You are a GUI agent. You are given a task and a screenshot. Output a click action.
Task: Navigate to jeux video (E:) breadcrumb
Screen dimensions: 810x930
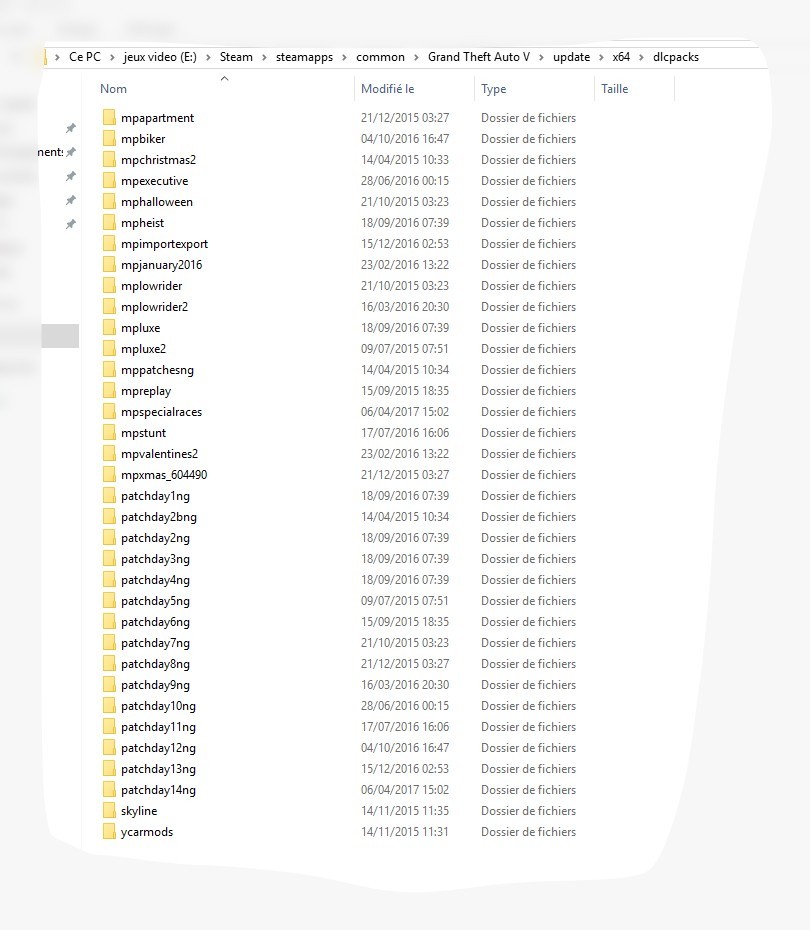160,57
